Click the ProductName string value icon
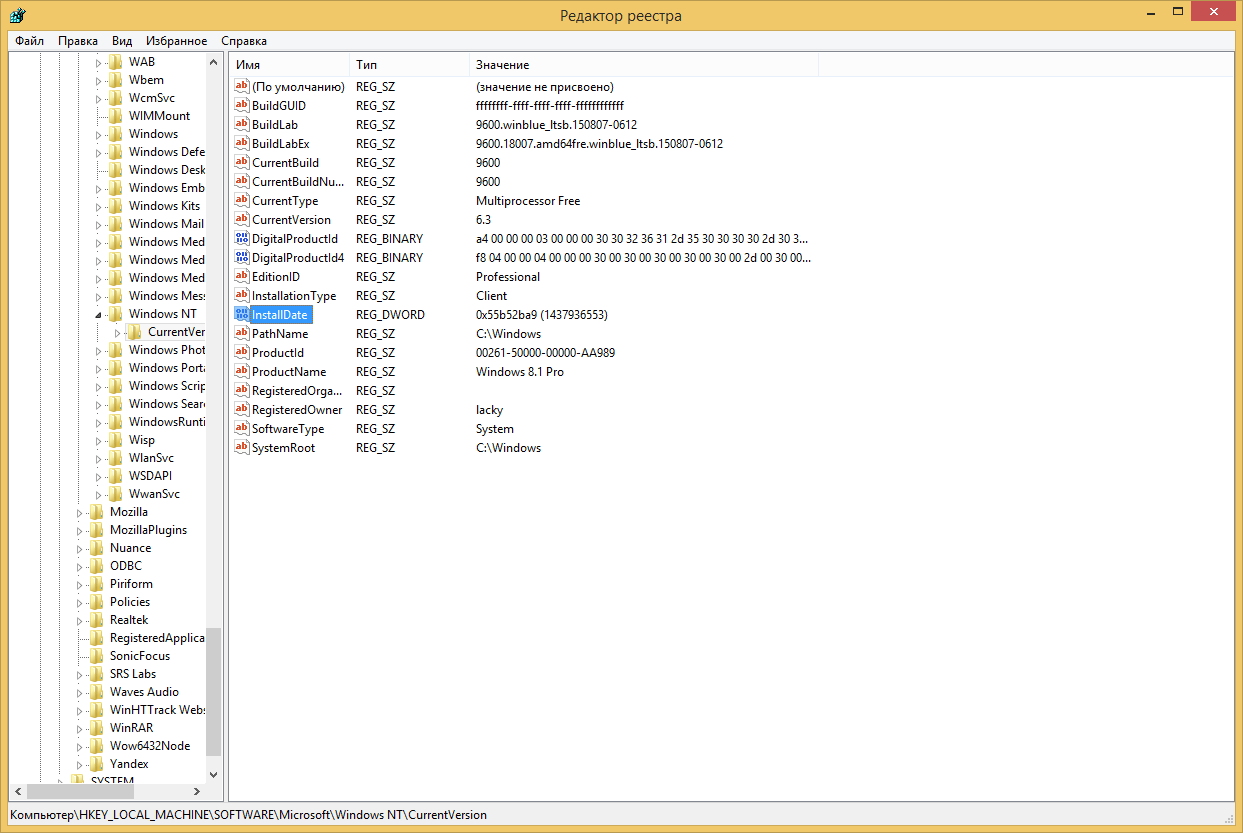Image resolution: width=1243 pixels, height=833 pixels. [241, 371]
